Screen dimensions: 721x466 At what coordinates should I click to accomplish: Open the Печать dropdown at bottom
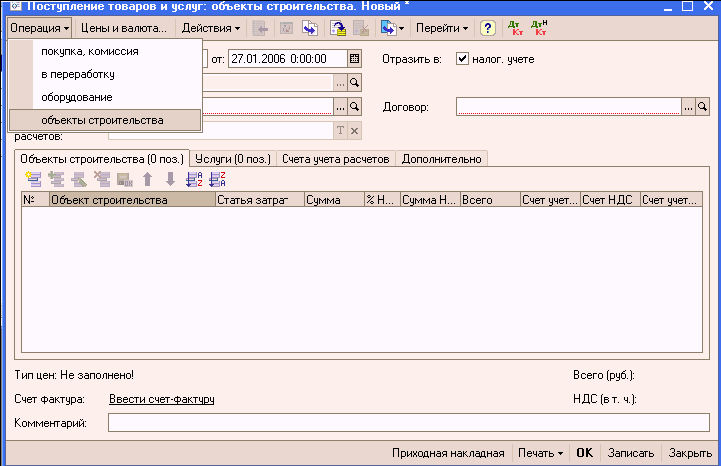coord(540,453)
